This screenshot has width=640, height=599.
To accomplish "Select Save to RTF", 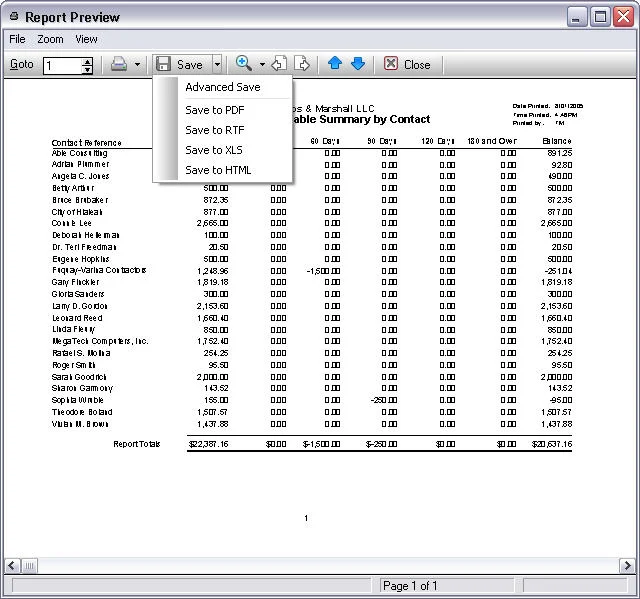I will click(x=215, y=130).
